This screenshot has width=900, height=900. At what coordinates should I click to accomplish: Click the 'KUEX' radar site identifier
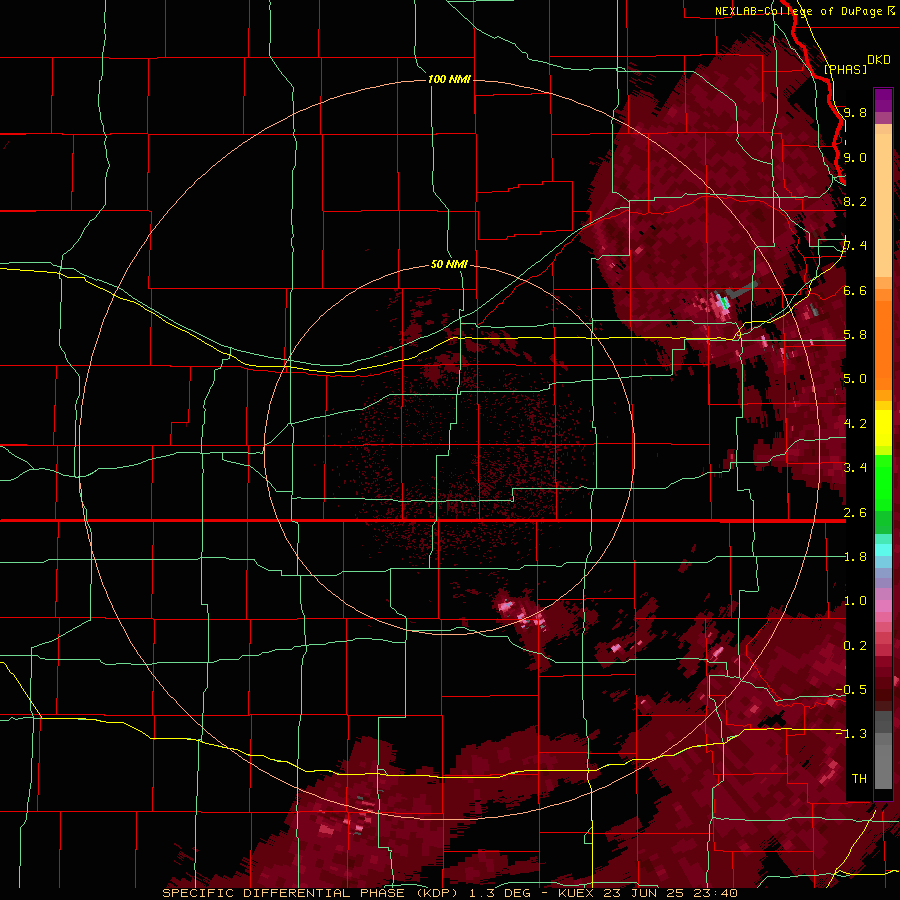pos(575,893)
